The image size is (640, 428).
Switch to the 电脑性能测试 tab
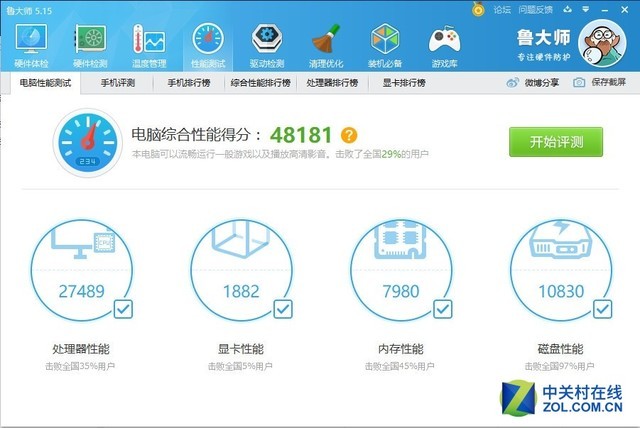(45, 83)
